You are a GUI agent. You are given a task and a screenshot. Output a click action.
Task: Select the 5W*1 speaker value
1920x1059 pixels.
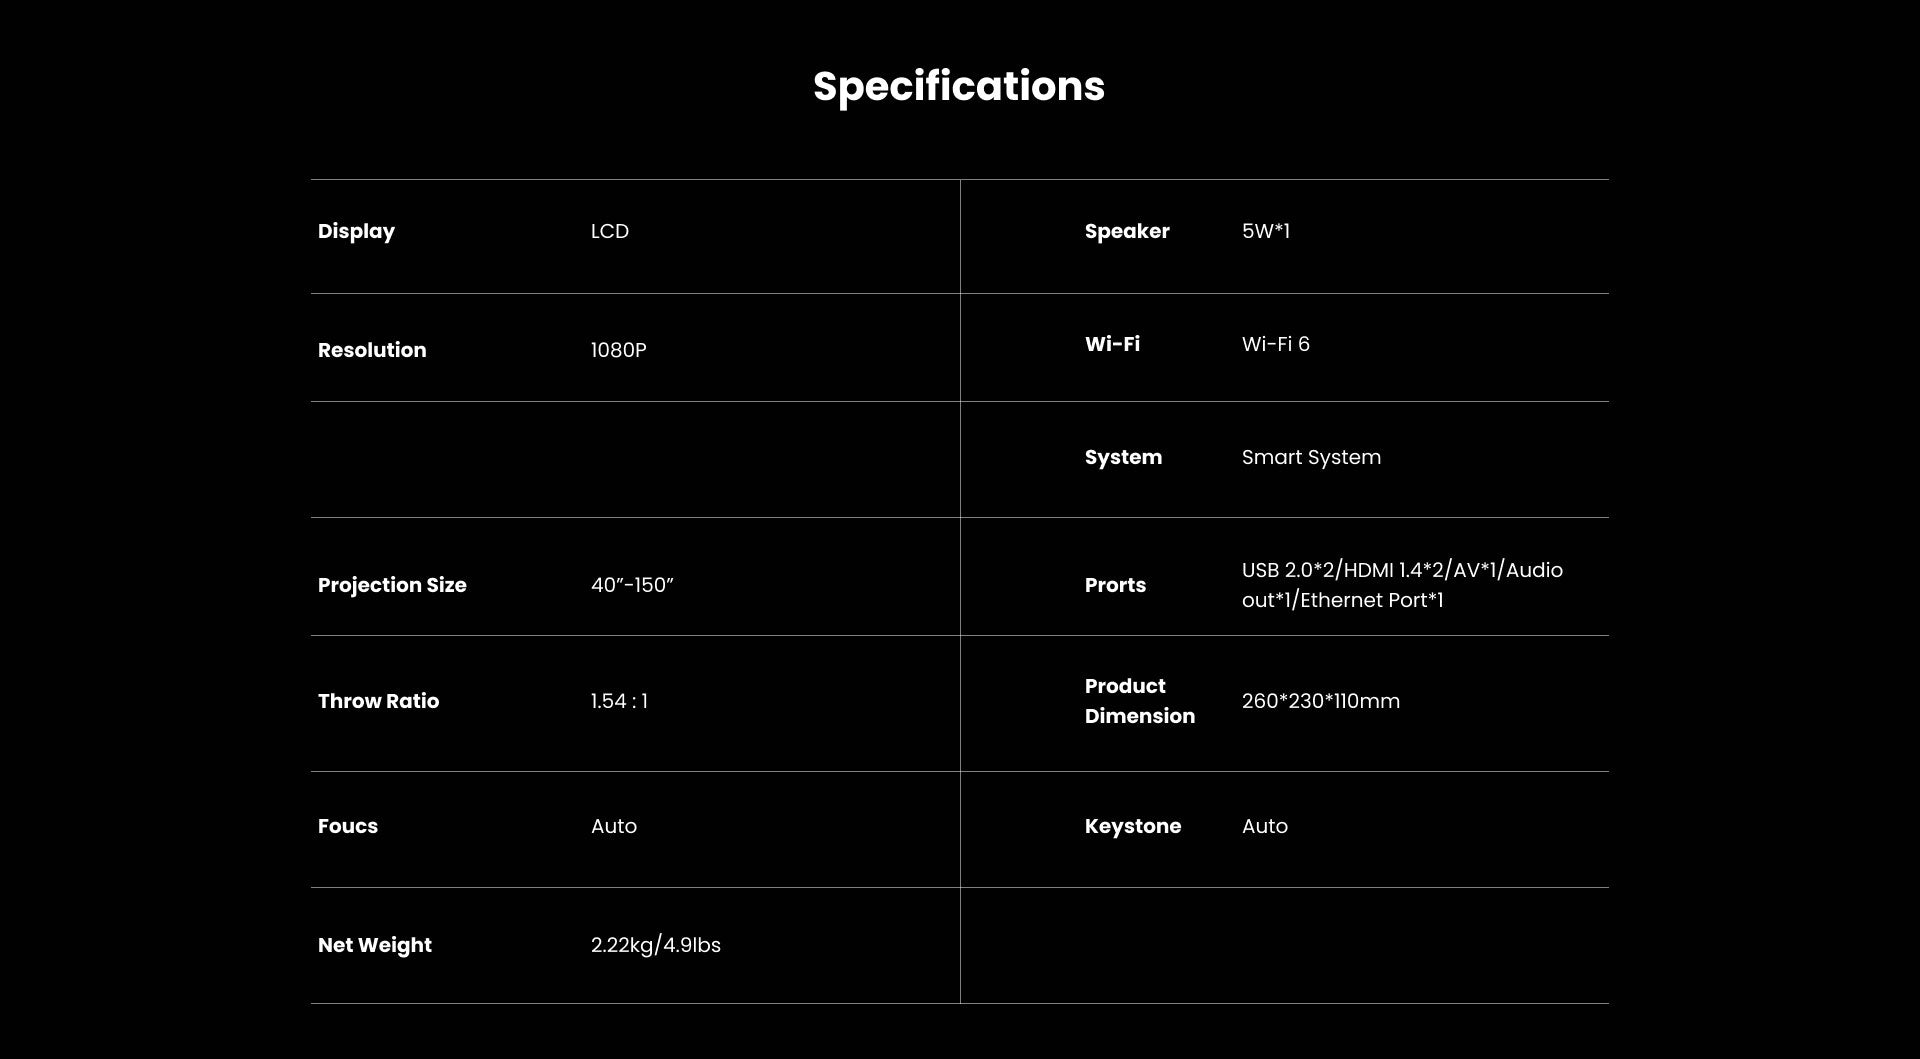click(x=1265, y=231)
